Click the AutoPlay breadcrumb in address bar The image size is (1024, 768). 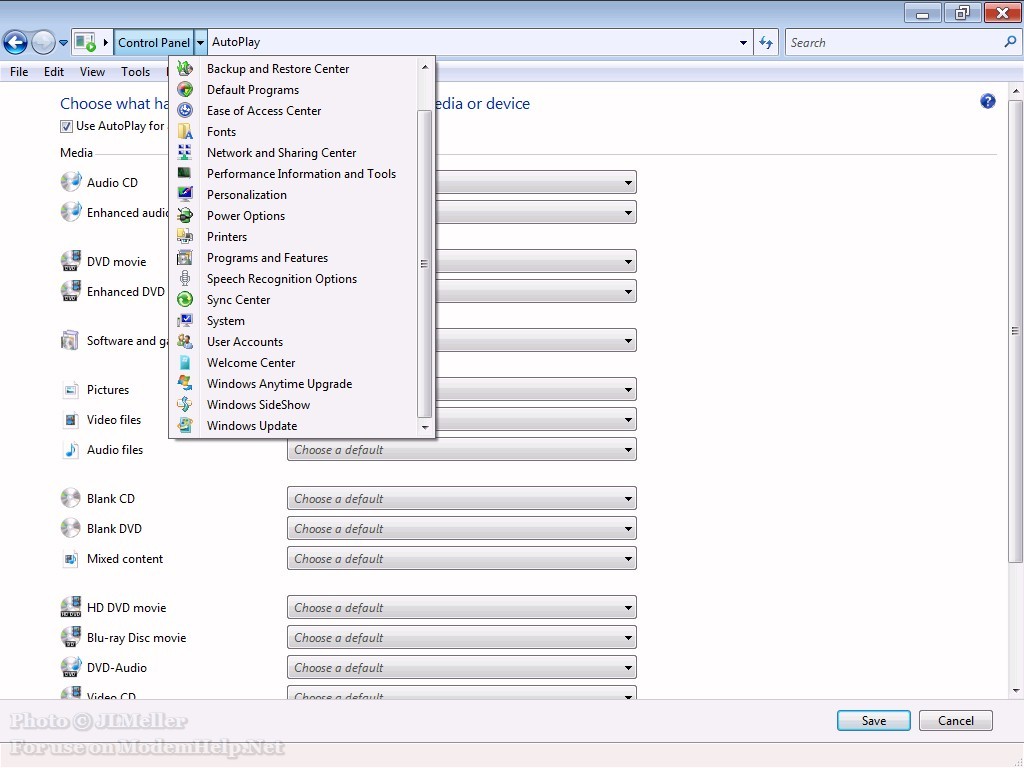(236, 42)
